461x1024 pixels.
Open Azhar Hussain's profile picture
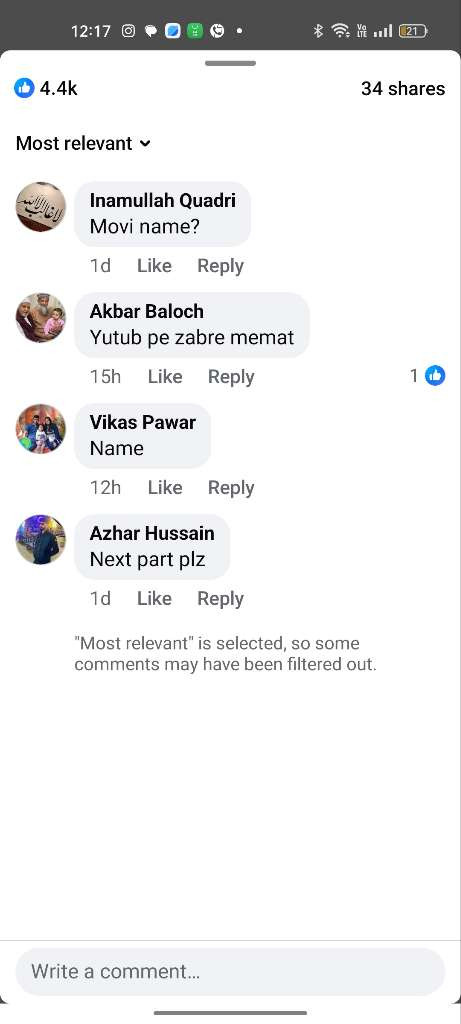40,540
